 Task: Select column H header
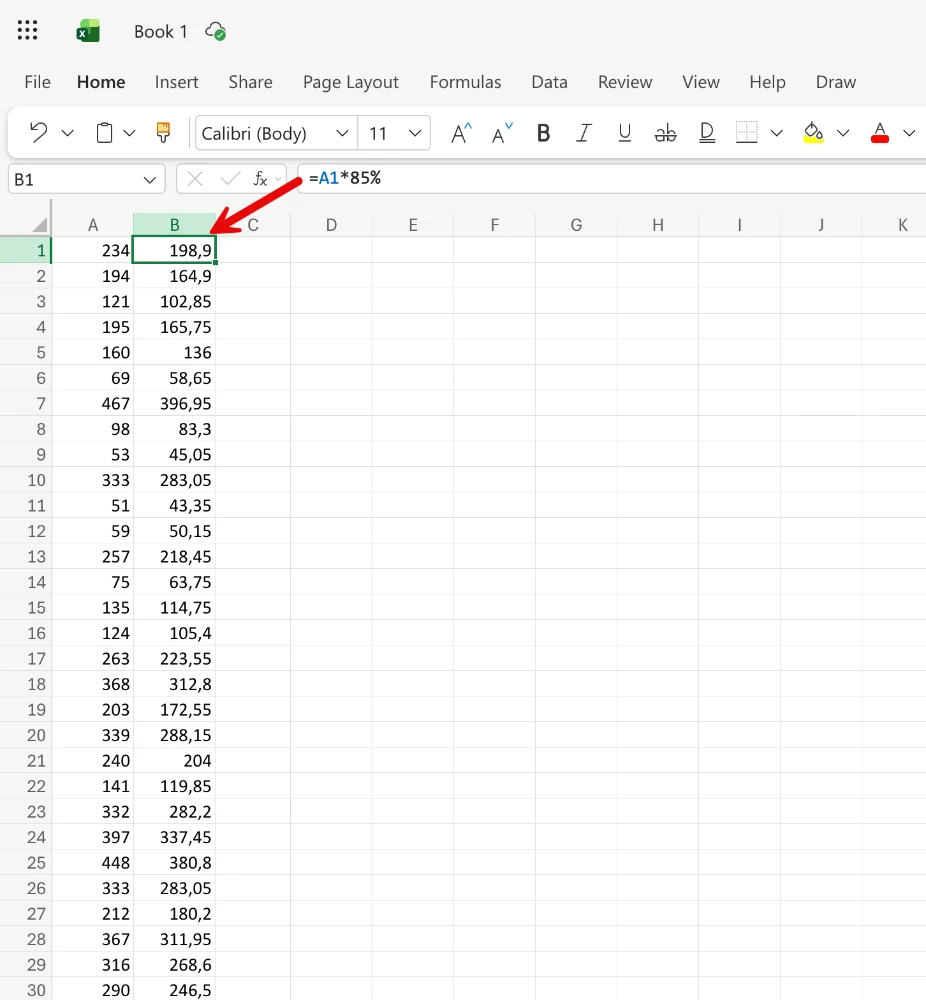658,224
